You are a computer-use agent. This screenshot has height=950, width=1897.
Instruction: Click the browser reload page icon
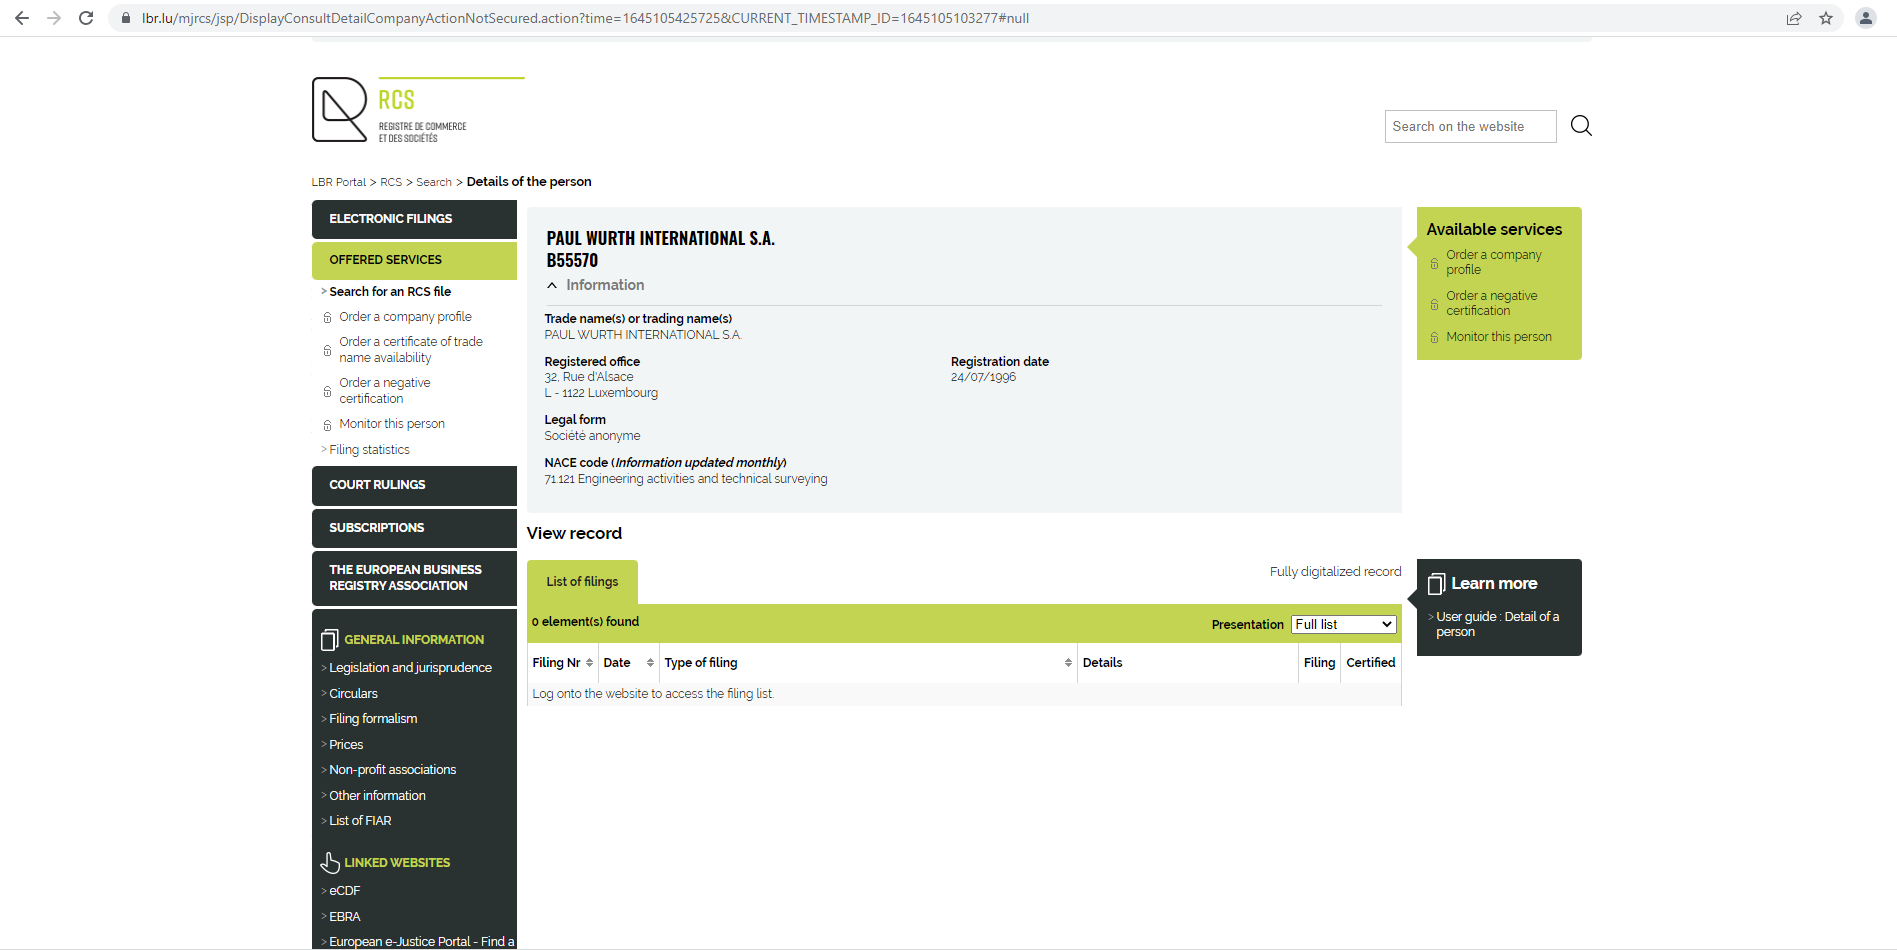tap(86, 18)
